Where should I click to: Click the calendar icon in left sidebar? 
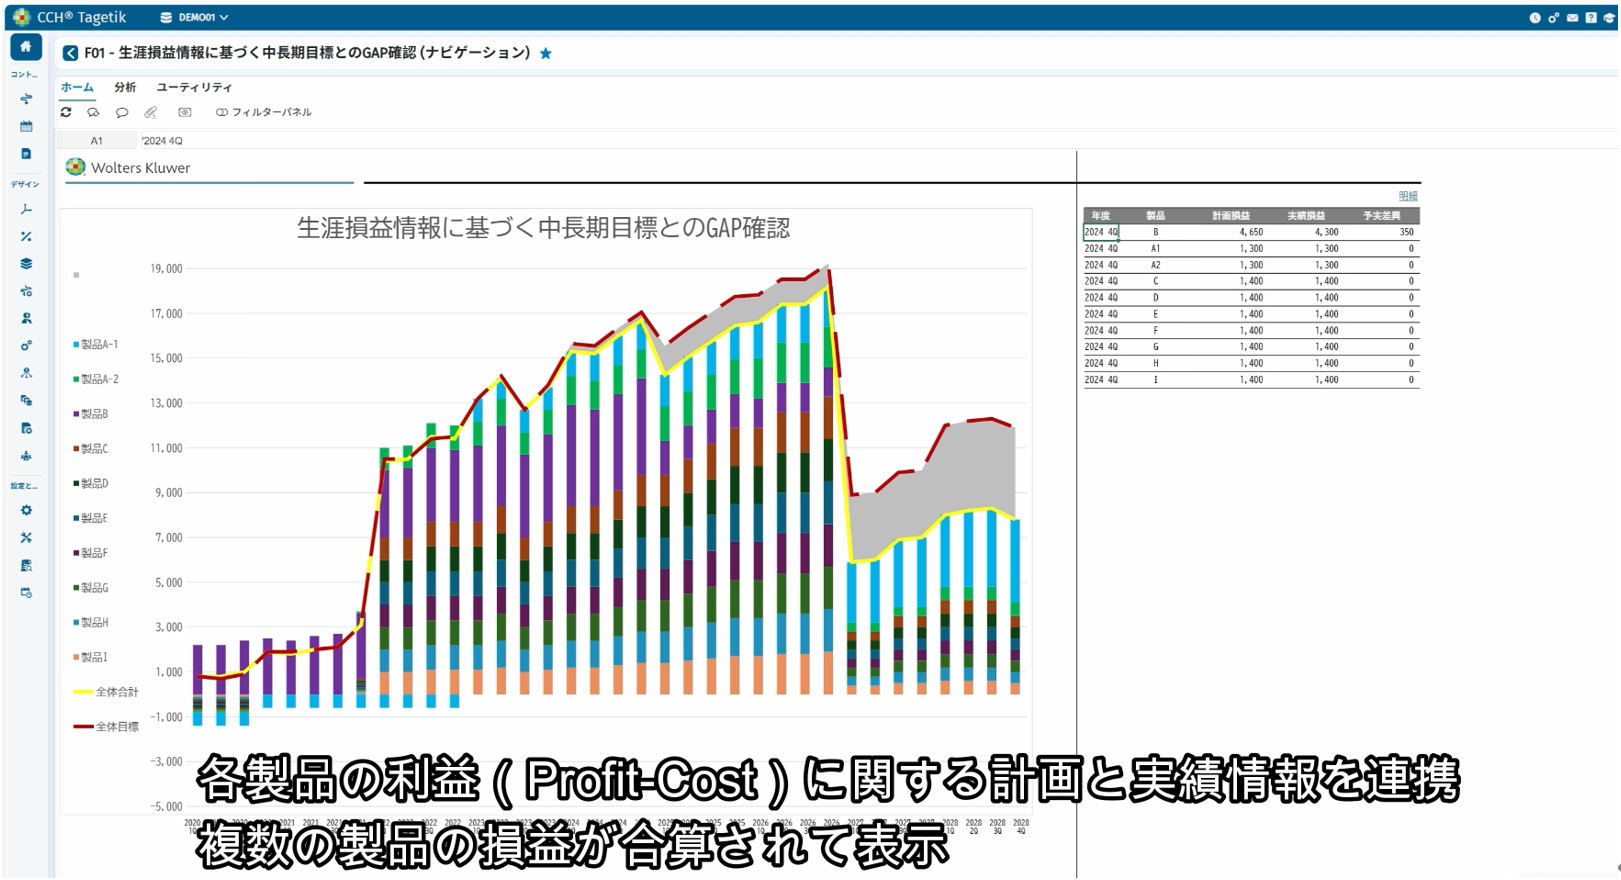pyautogui.click(x=26, y=127)
